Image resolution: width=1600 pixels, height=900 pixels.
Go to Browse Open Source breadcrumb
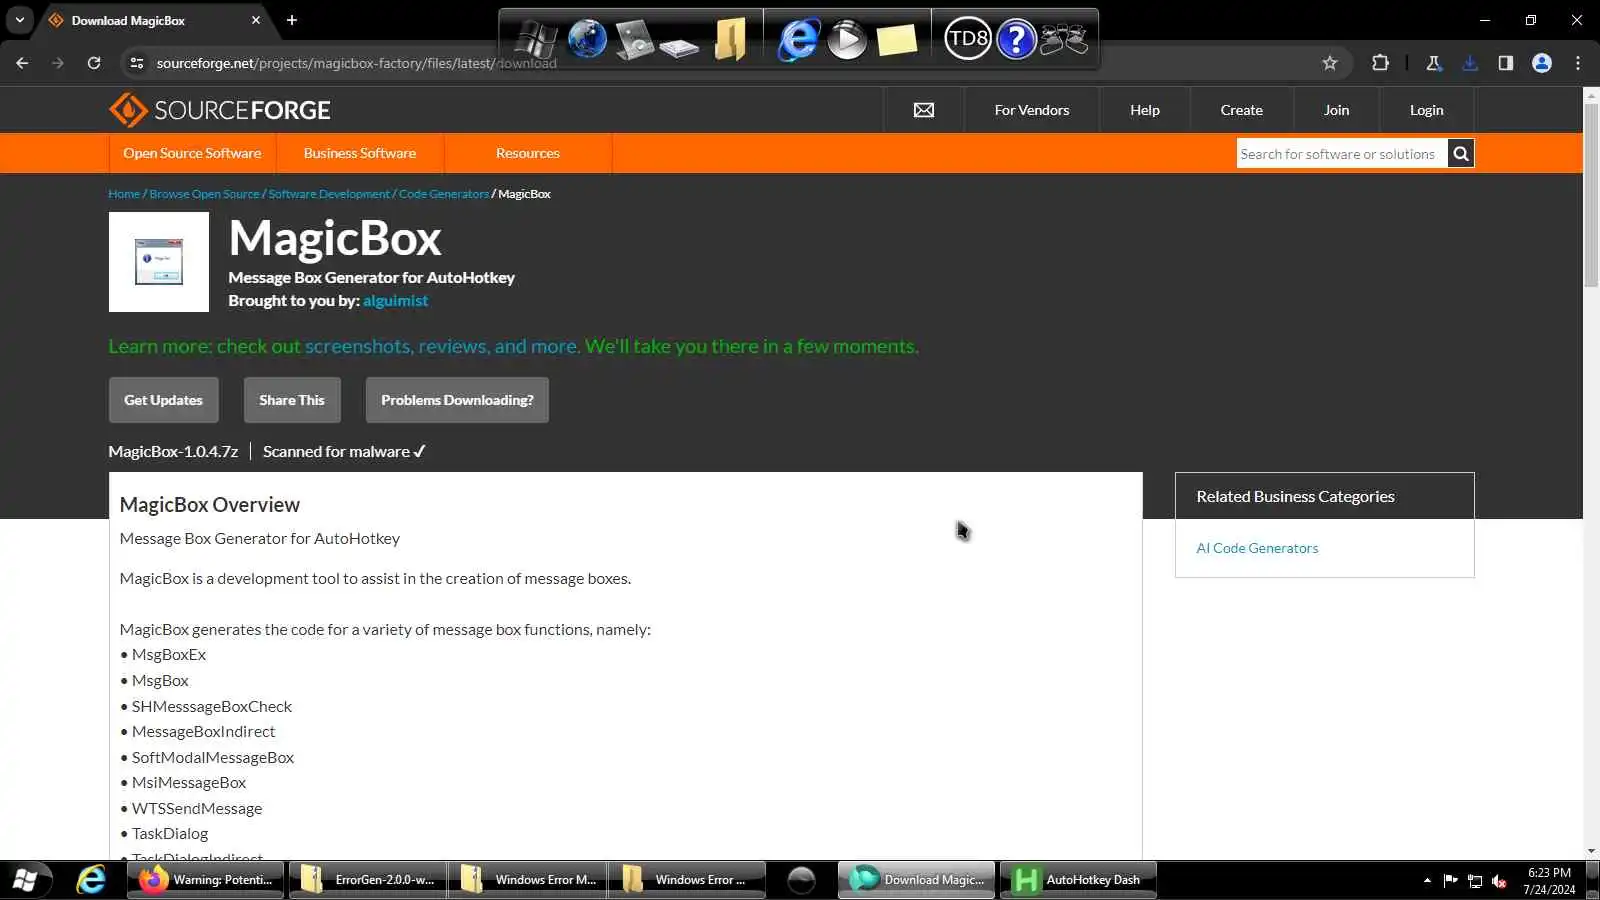click(204, 194)
